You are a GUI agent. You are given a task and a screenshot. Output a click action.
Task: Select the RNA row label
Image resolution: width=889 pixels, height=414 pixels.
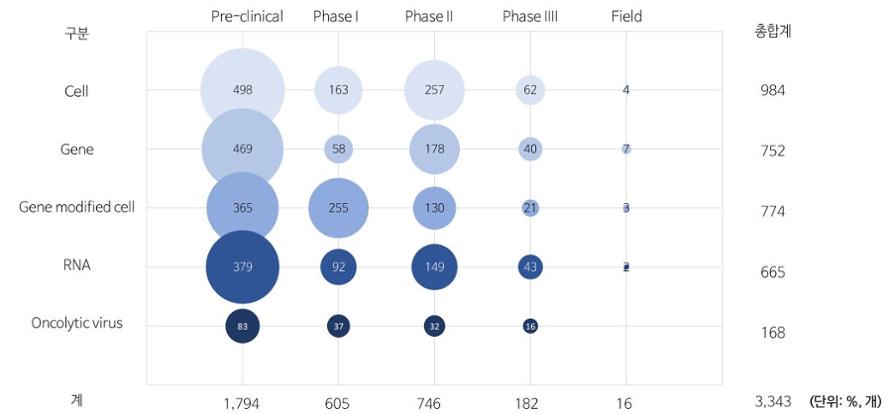[x=77, y=265]
